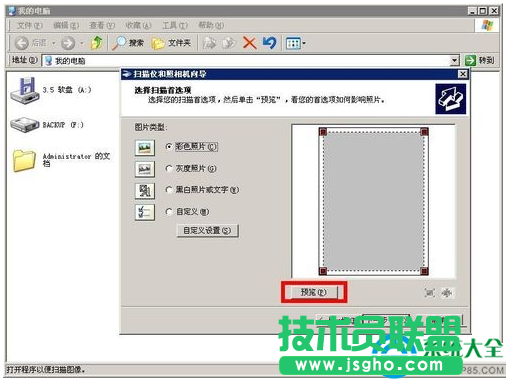Click the custom settings checklist icon
506x381 pixels.
click(145, 212)
